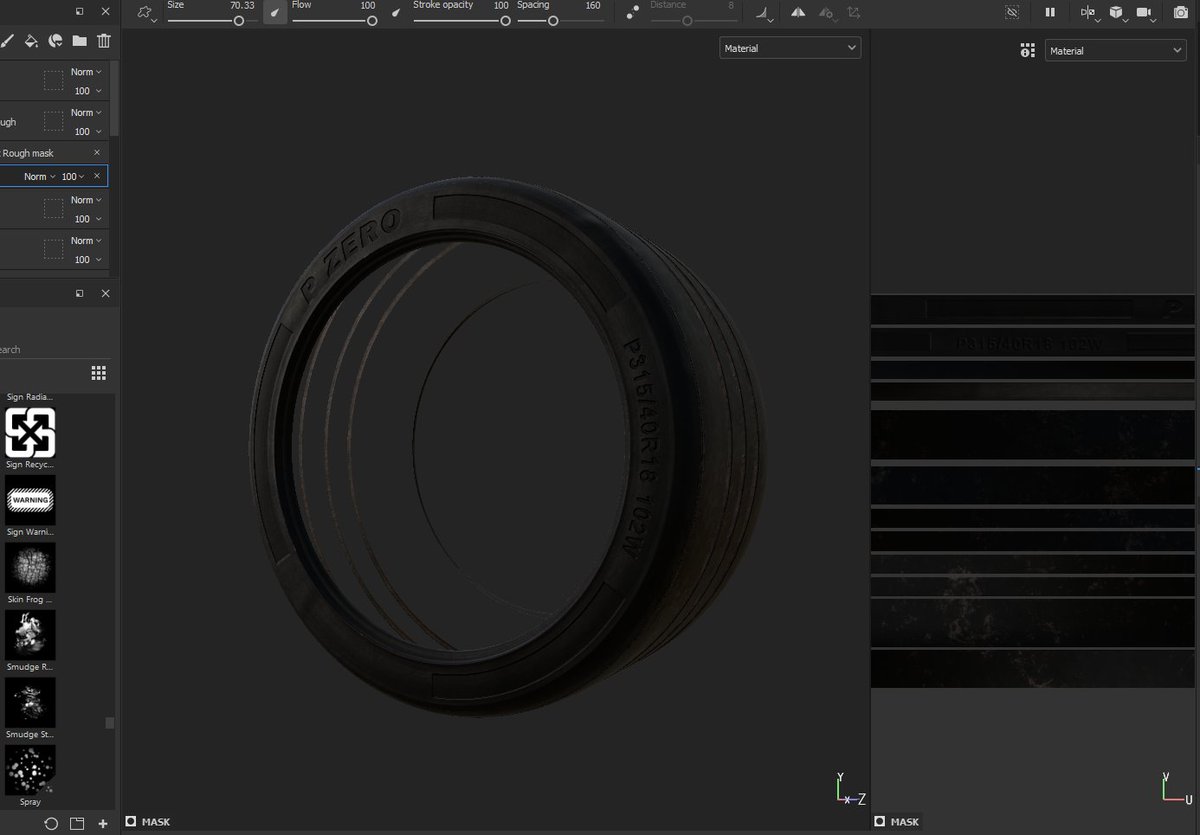The width and height of the screenshot is (1200, 835).
Task: Click the 2D view tile info icon
Action: (1027, 50)
